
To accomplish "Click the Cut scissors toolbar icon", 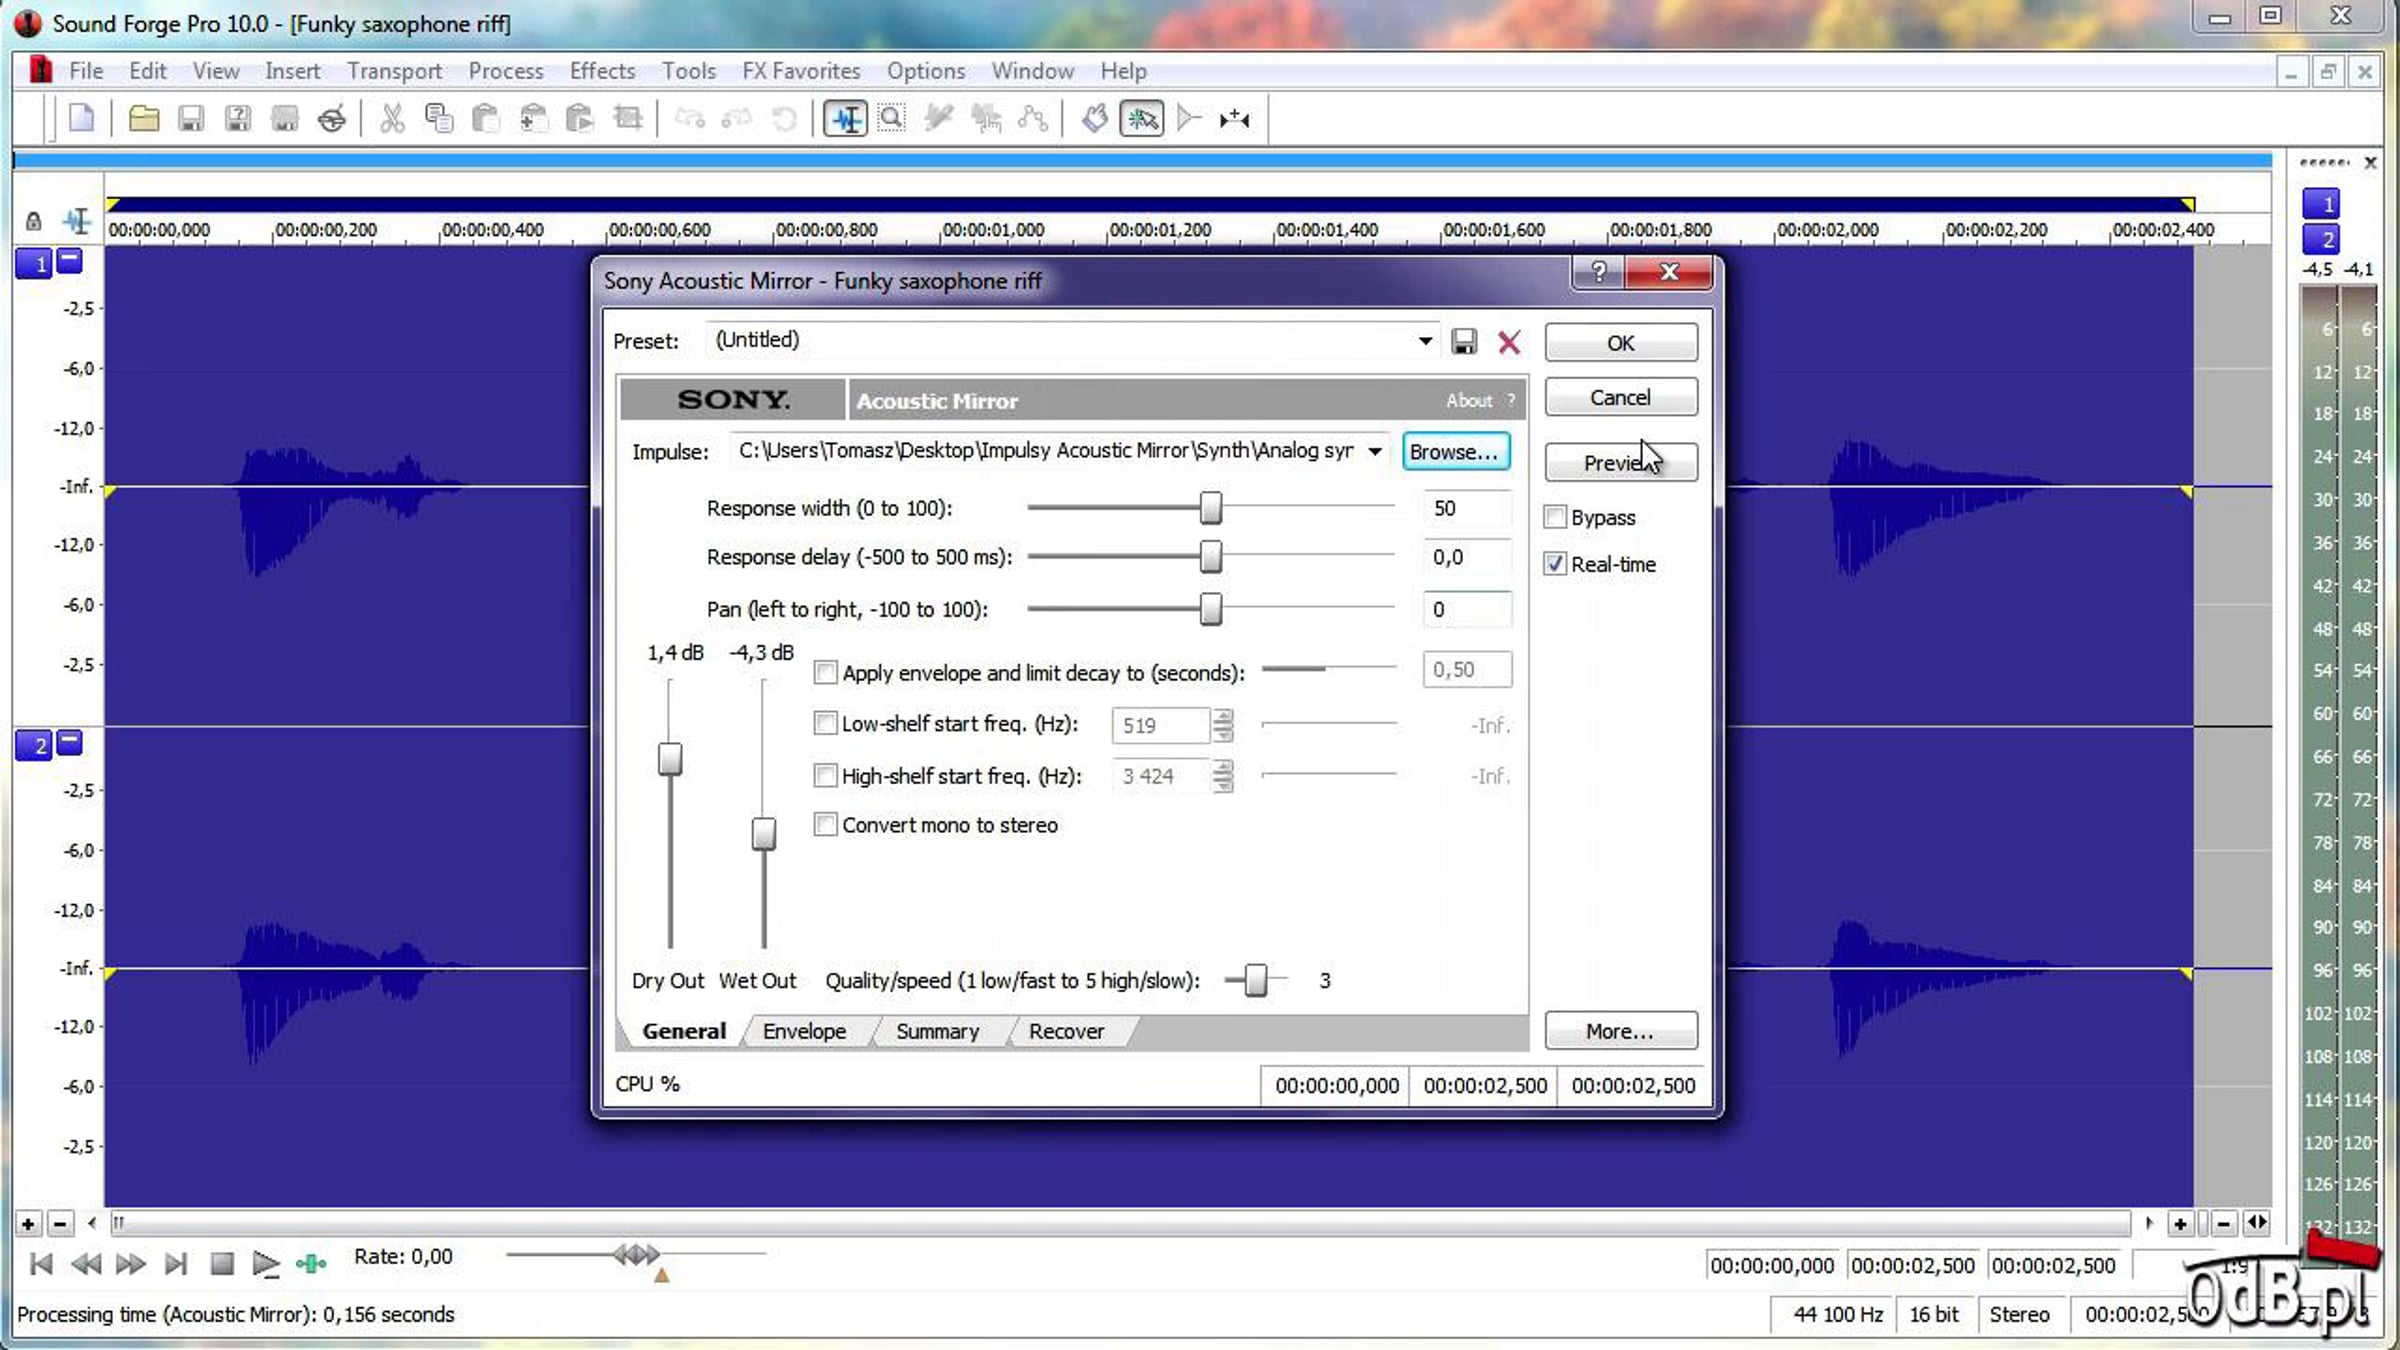I will click(x=392, y=119).
